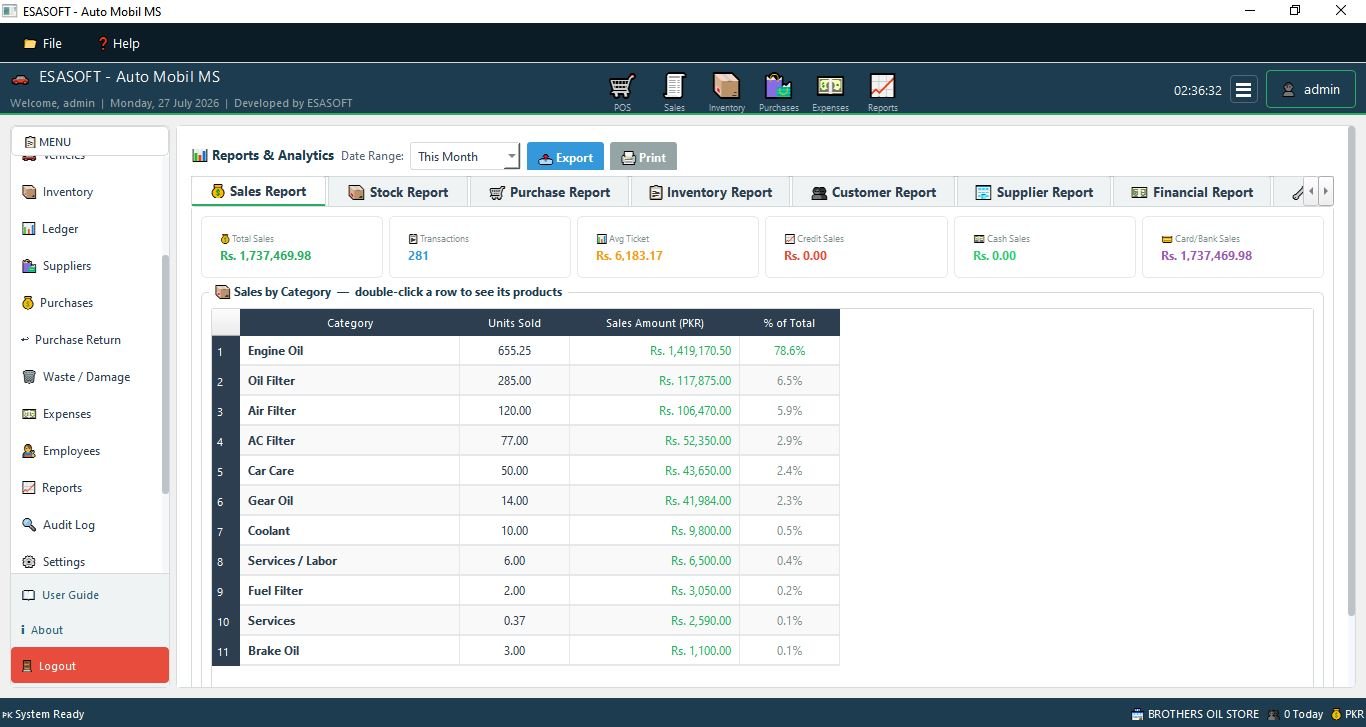Click the Cash Sales summary card

point(1044,247)
